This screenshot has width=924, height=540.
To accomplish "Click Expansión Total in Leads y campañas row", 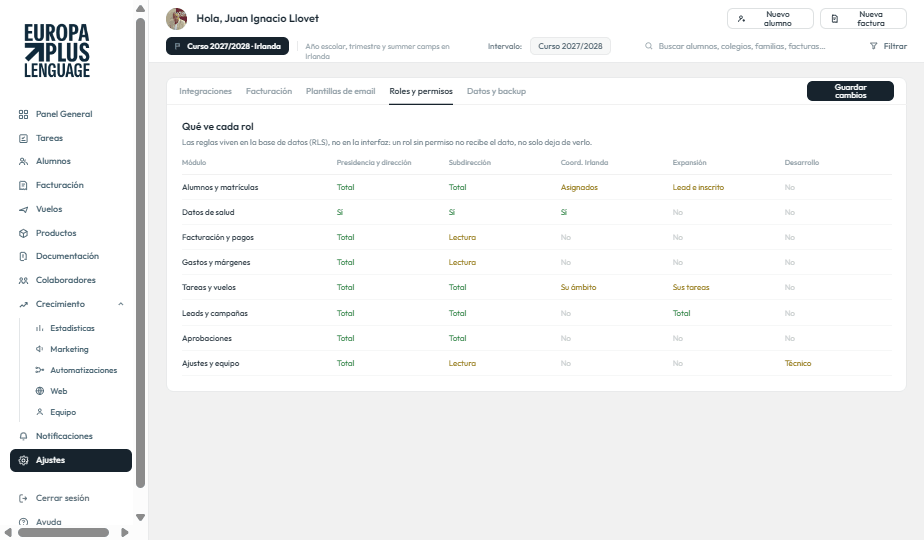I will click(x=681, y=314).
